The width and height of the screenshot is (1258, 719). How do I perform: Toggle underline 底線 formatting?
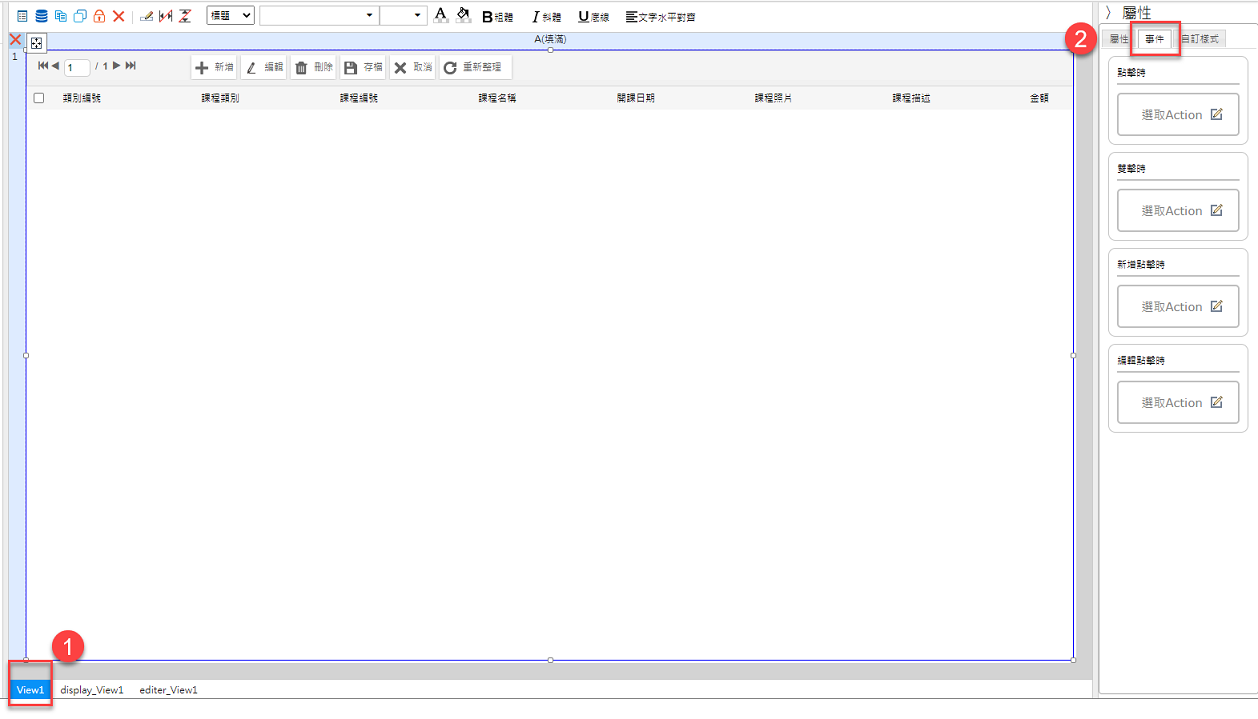593,17
